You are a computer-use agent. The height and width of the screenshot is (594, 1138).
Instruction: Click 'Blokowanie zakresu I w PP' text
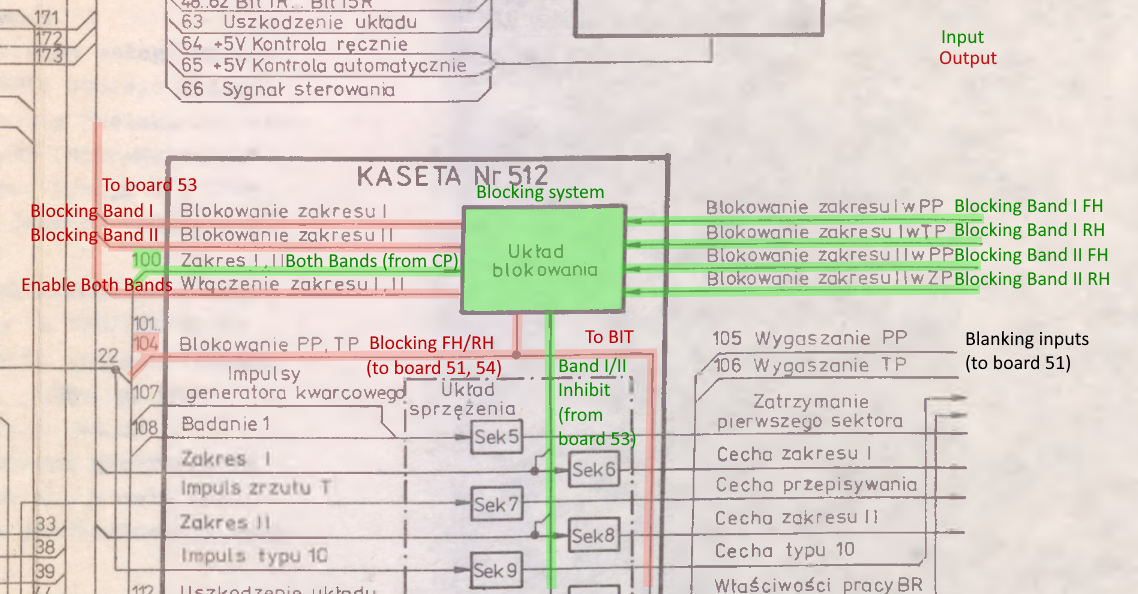click(824, 207)
